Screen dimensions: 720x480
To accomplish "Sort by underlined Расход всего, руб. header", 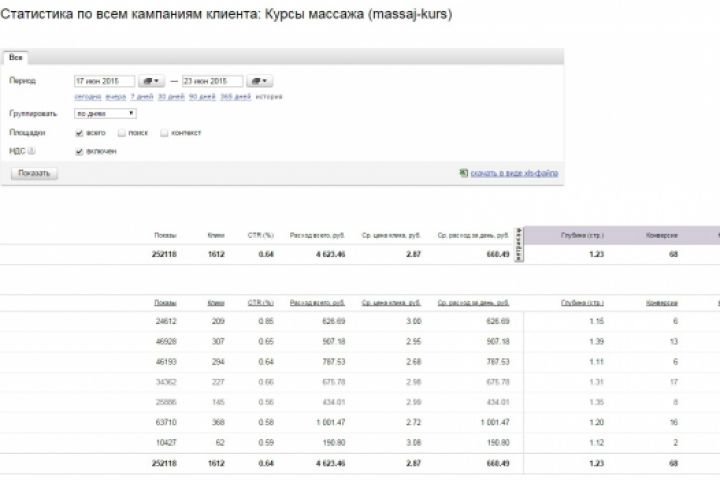I will [317, 303].
